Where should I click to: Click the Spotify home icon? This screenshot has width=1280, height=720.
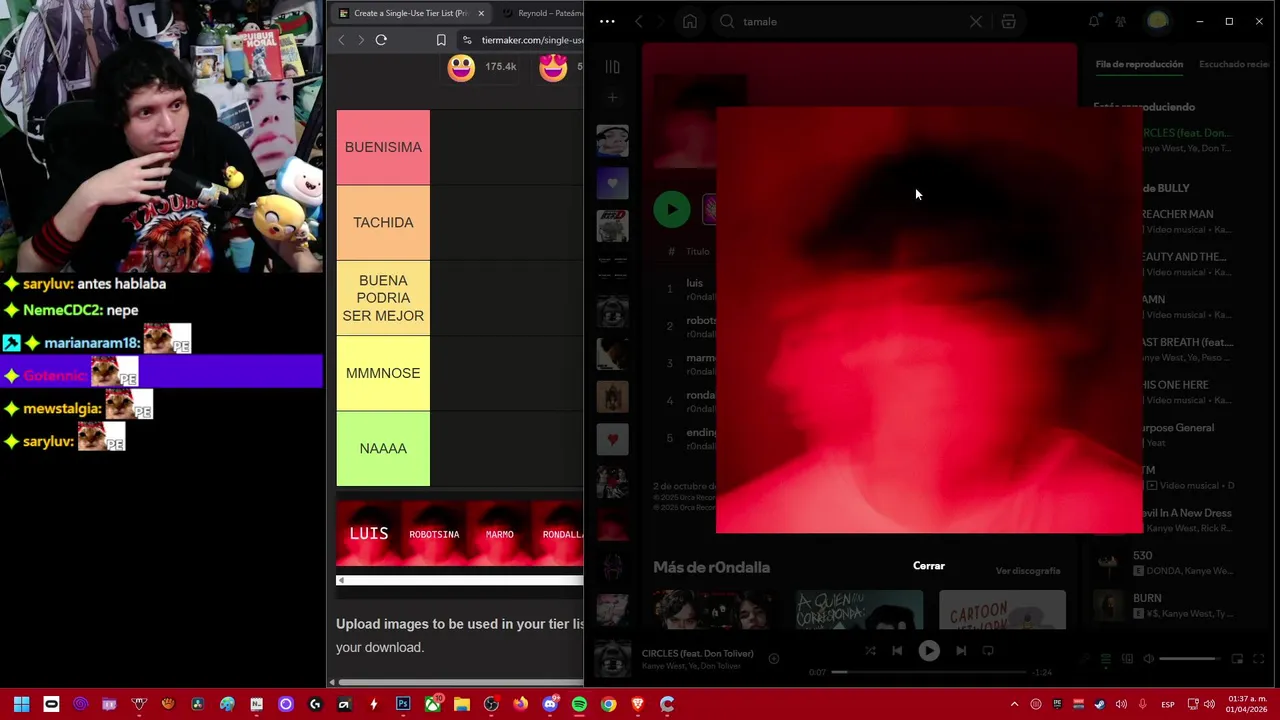690,21
